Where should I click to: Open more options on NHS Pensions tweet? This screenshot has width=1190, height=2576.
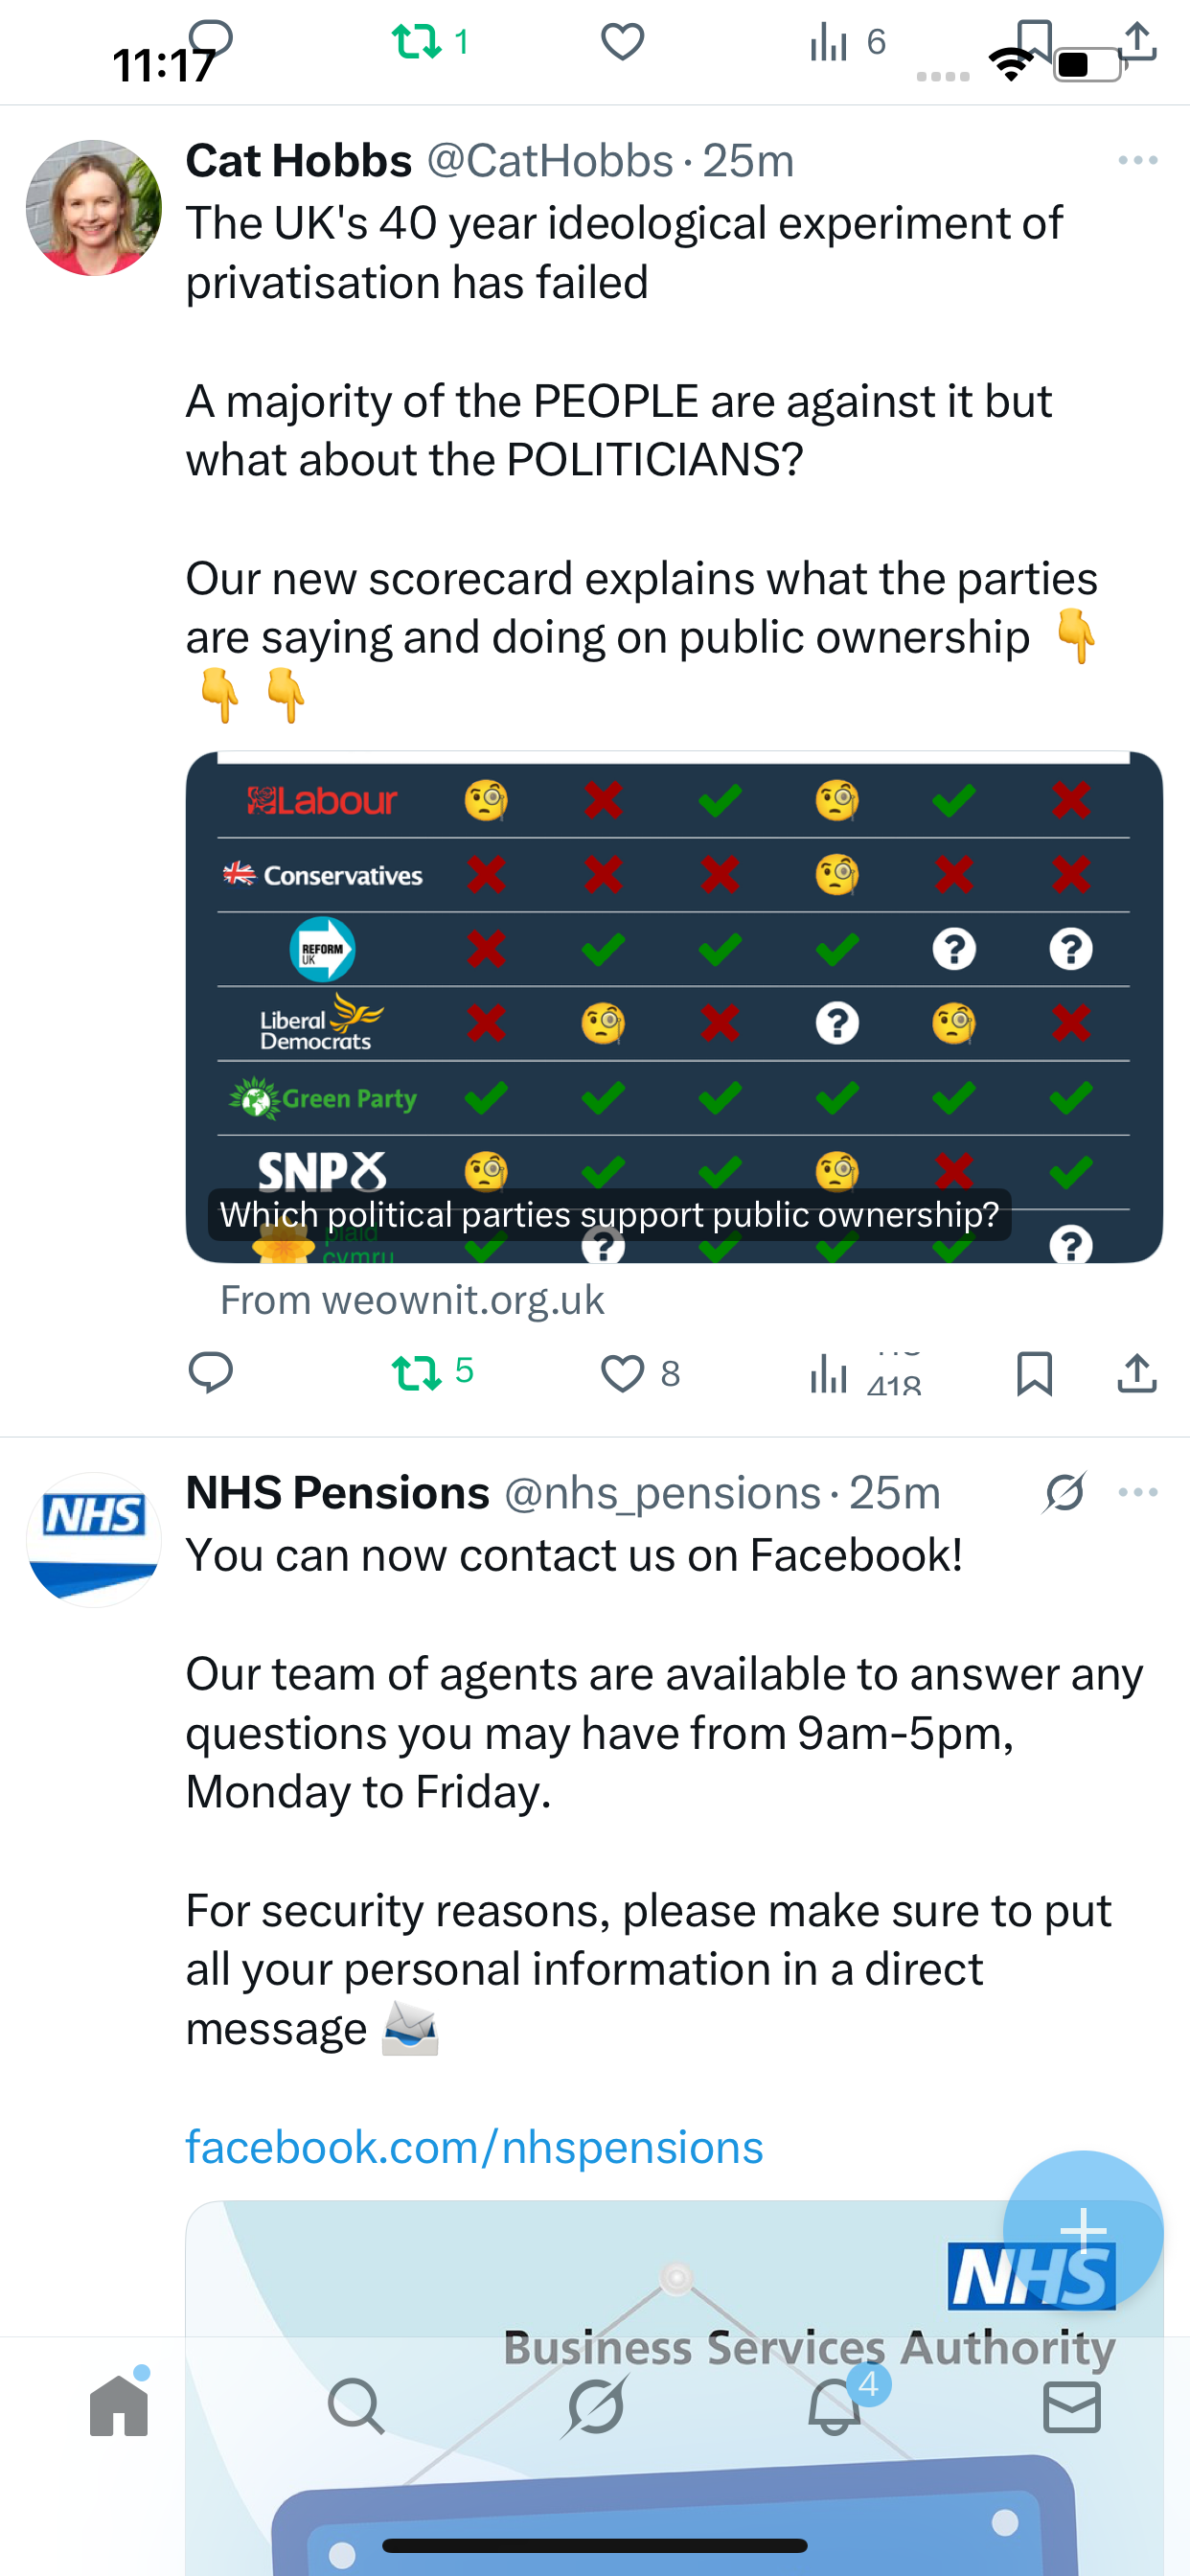1138,1492
